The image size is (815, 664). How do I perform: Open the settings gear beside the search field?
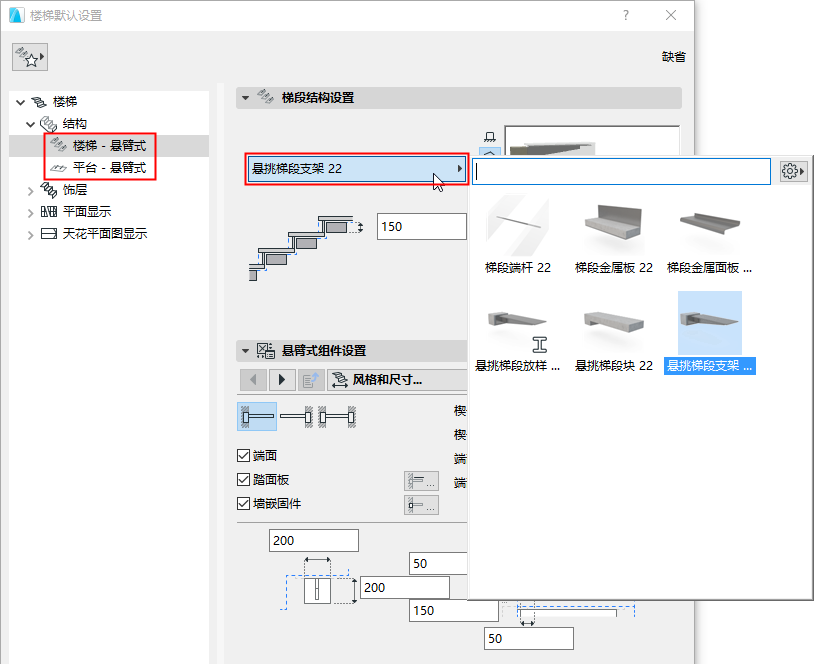tap(792, 171)
